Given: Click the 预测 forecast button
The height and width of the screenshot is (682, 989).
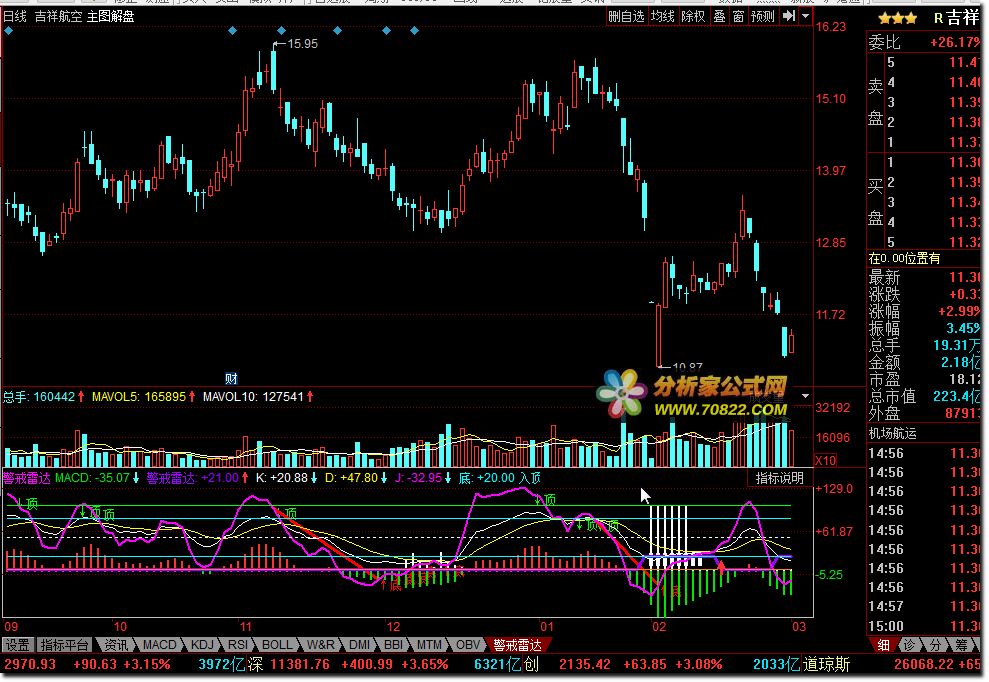Looking at the screenshot, I should point(762,16).
